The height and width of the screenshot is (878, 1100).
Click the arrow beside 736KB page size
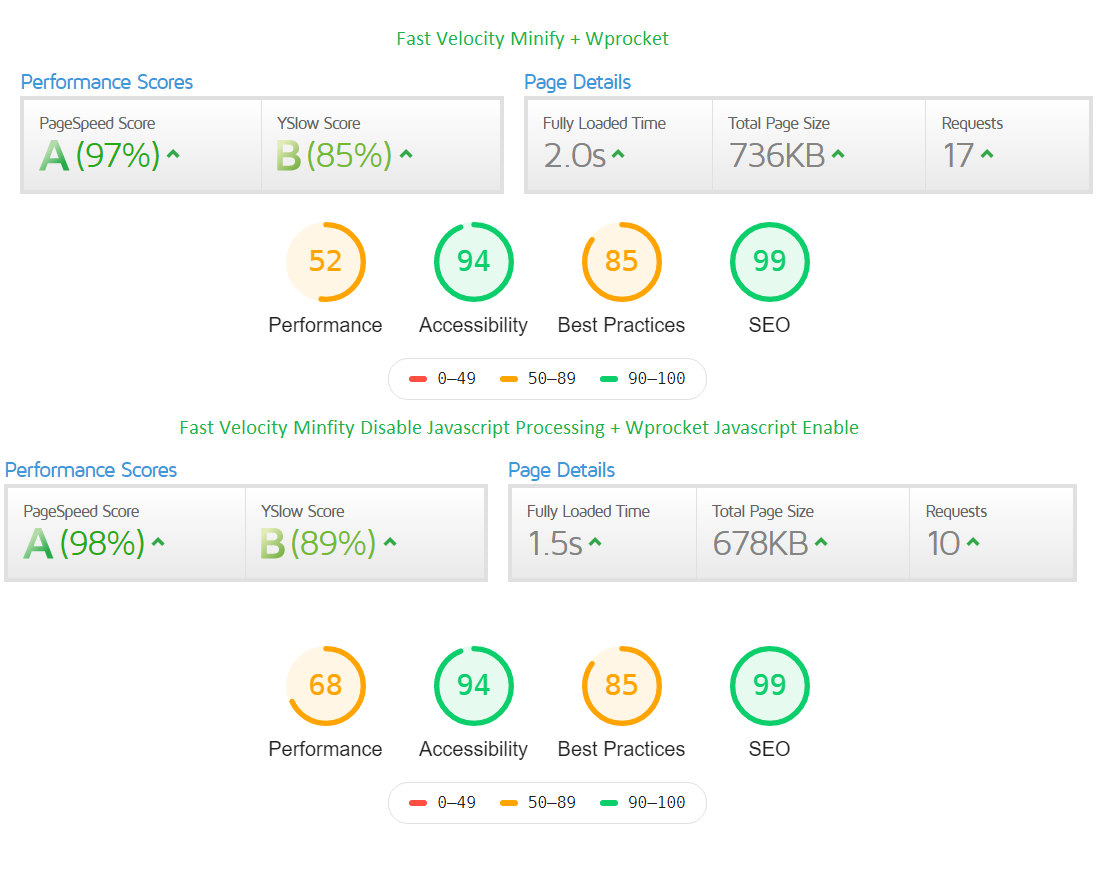pos(838,154)
